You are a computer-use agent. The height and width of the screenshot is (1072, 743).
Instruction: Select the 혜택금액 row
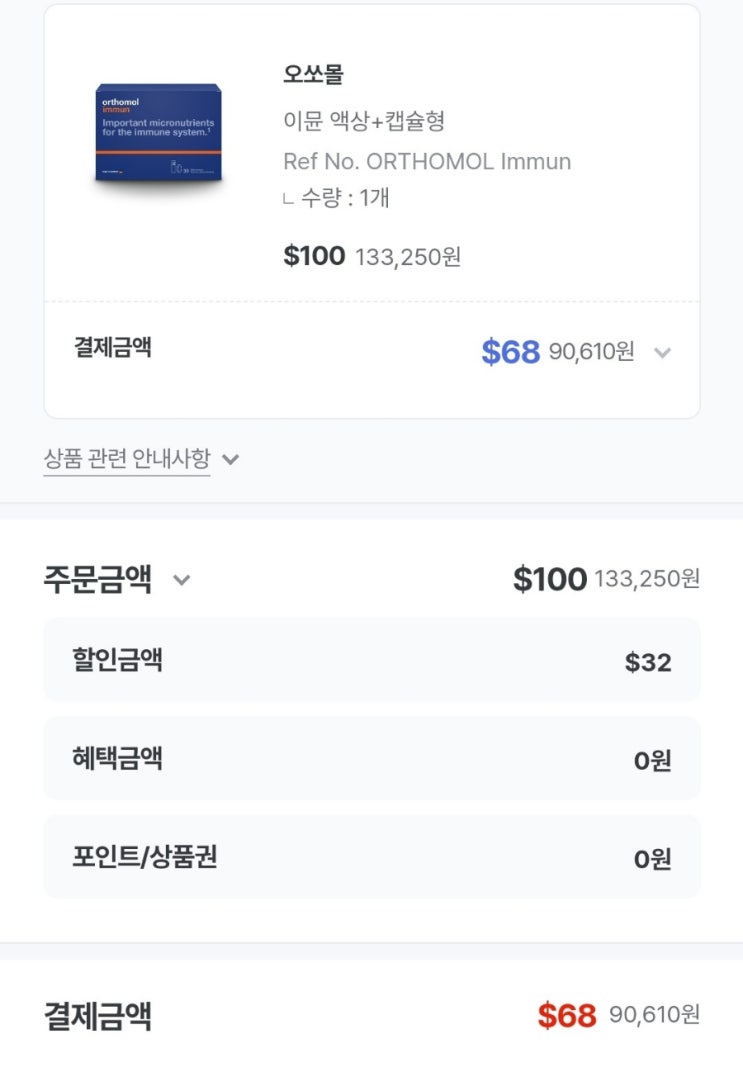click(x=371, y=759)
